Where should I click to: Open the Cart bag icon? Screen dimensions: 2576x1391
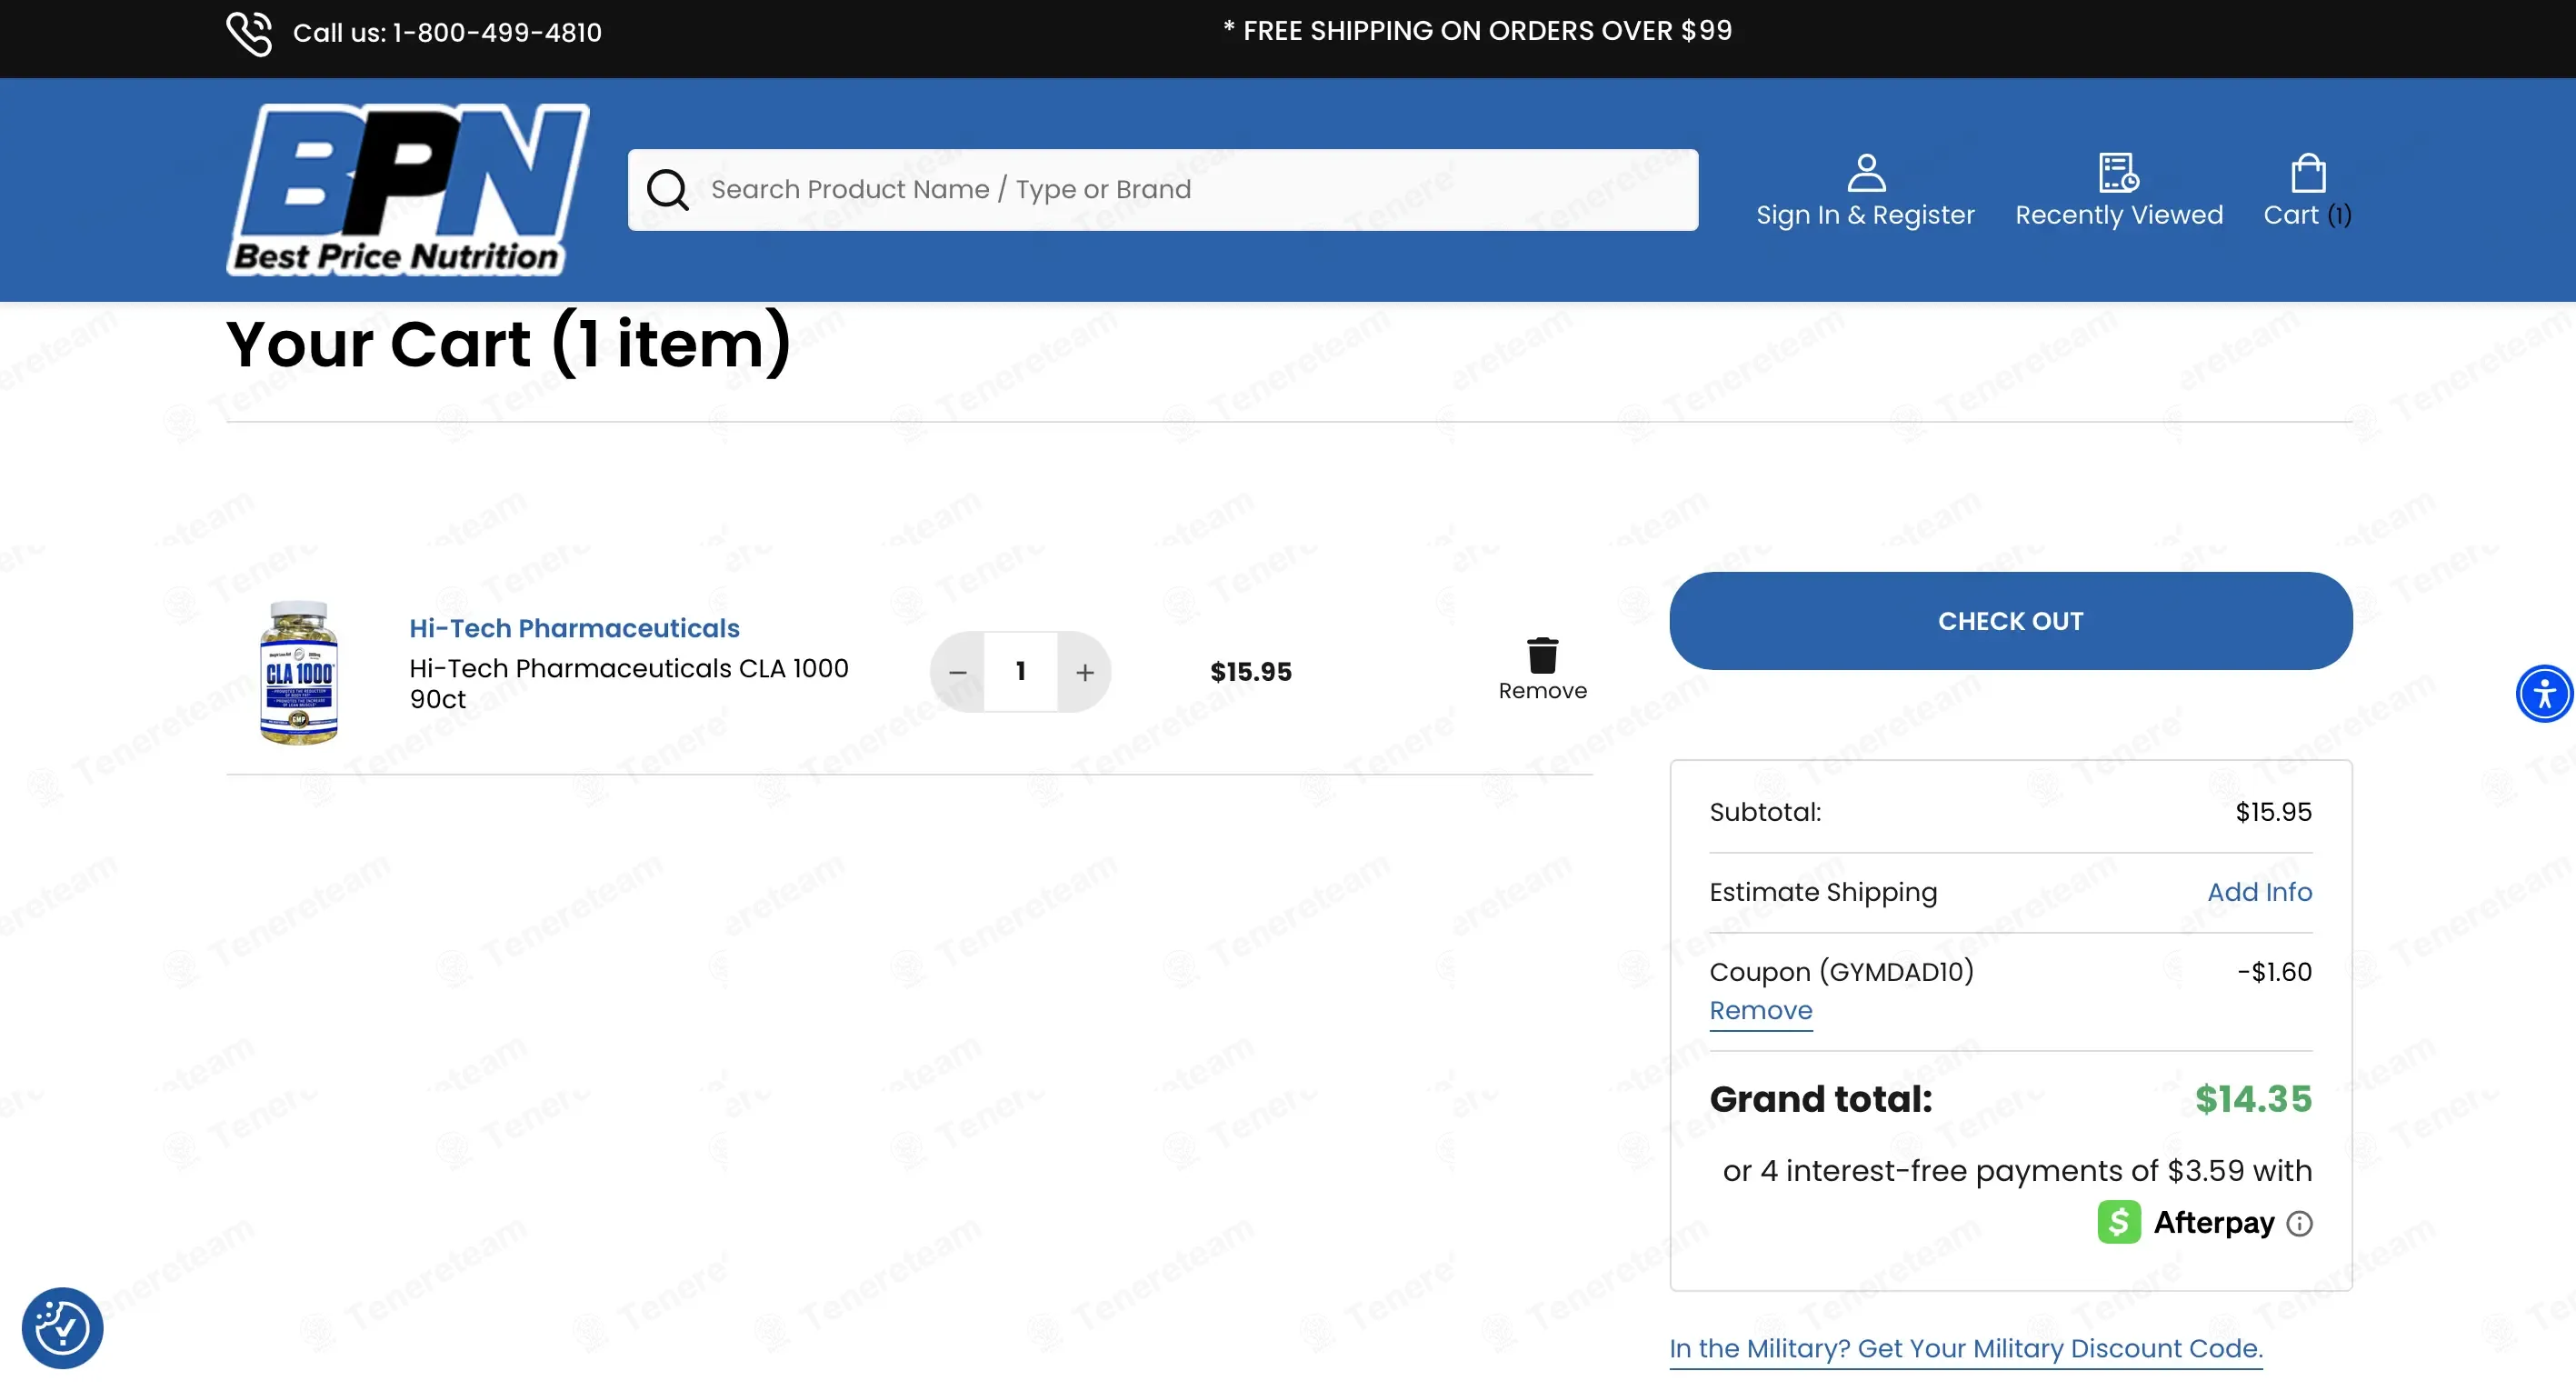2308,172
